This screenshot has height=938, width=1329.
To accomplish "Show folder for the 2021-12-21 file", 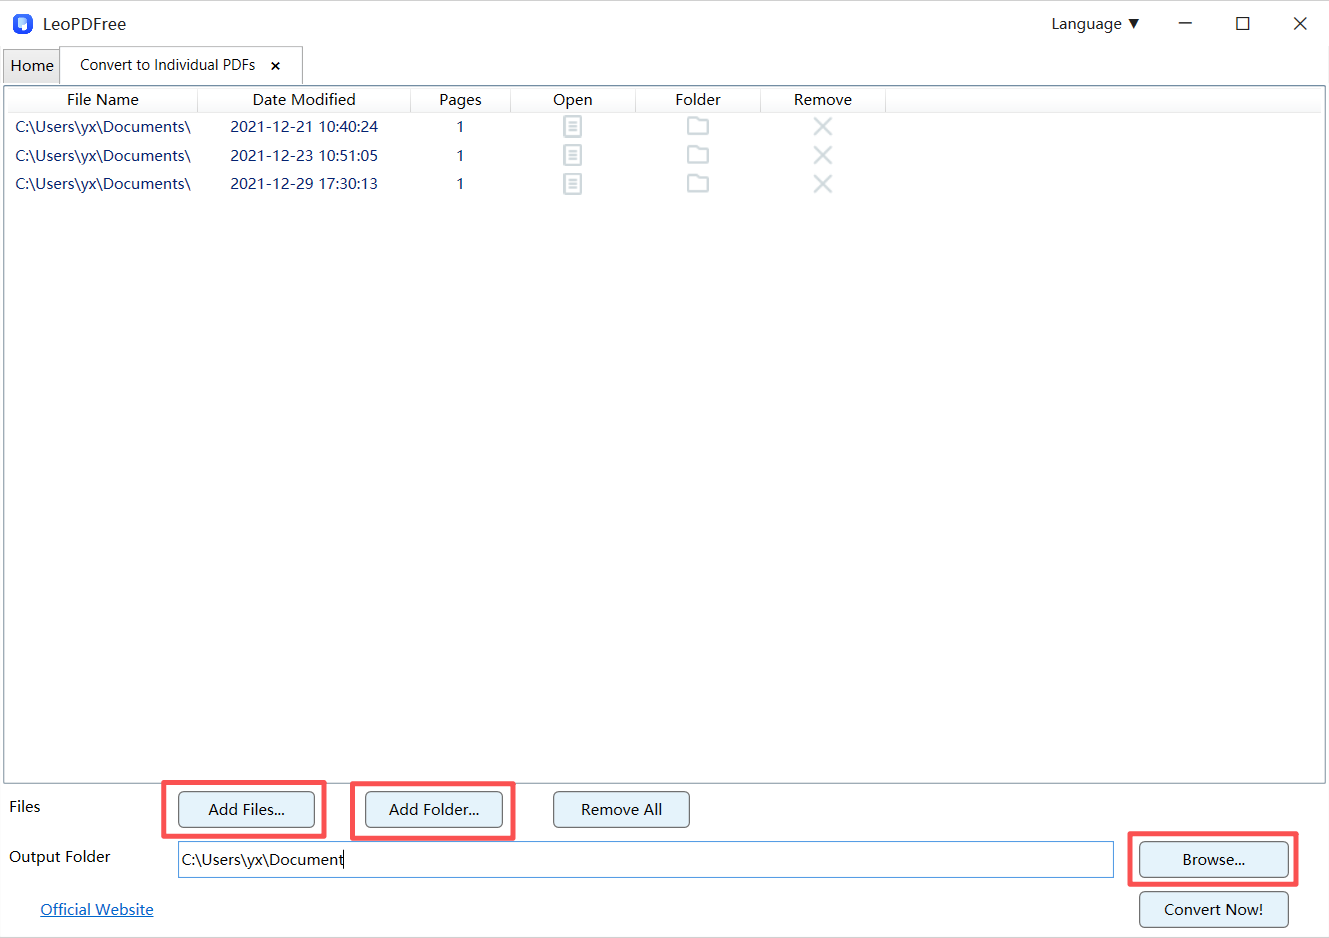I will pyautogui.click(x=698, y=126).
